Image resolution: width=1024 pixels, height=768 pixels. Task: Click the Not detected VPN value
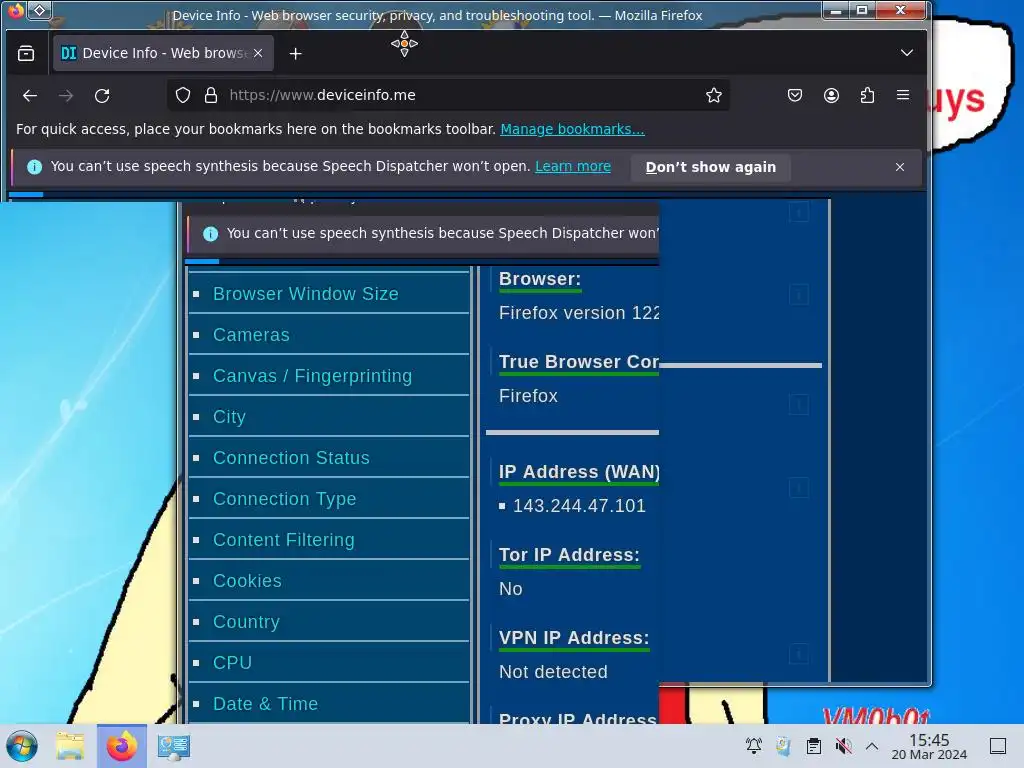[553, 672]
